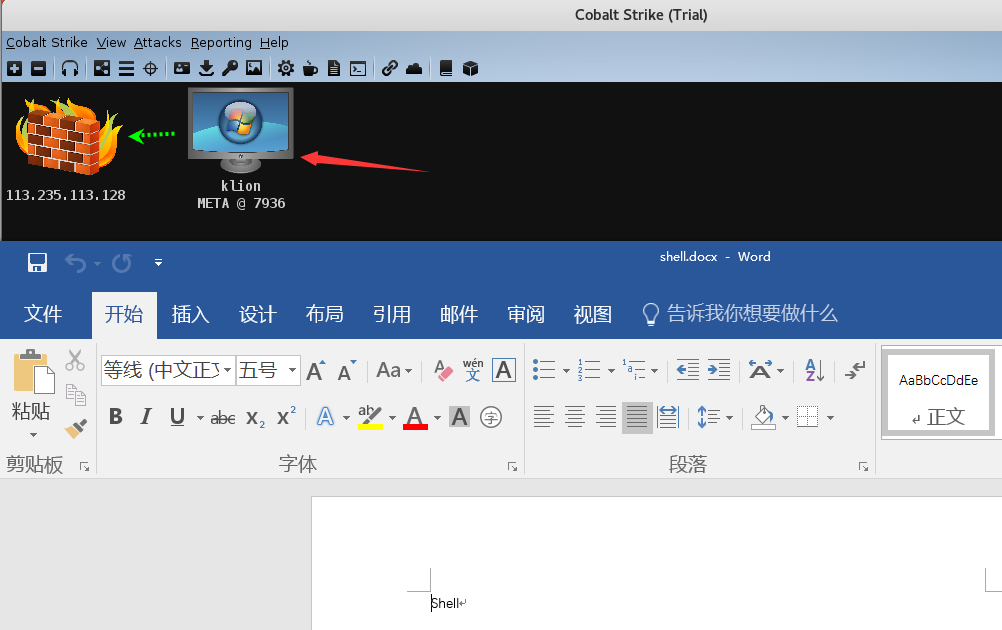Toggle Italic formatting
1002x630 pixels.
pos(146,417)
